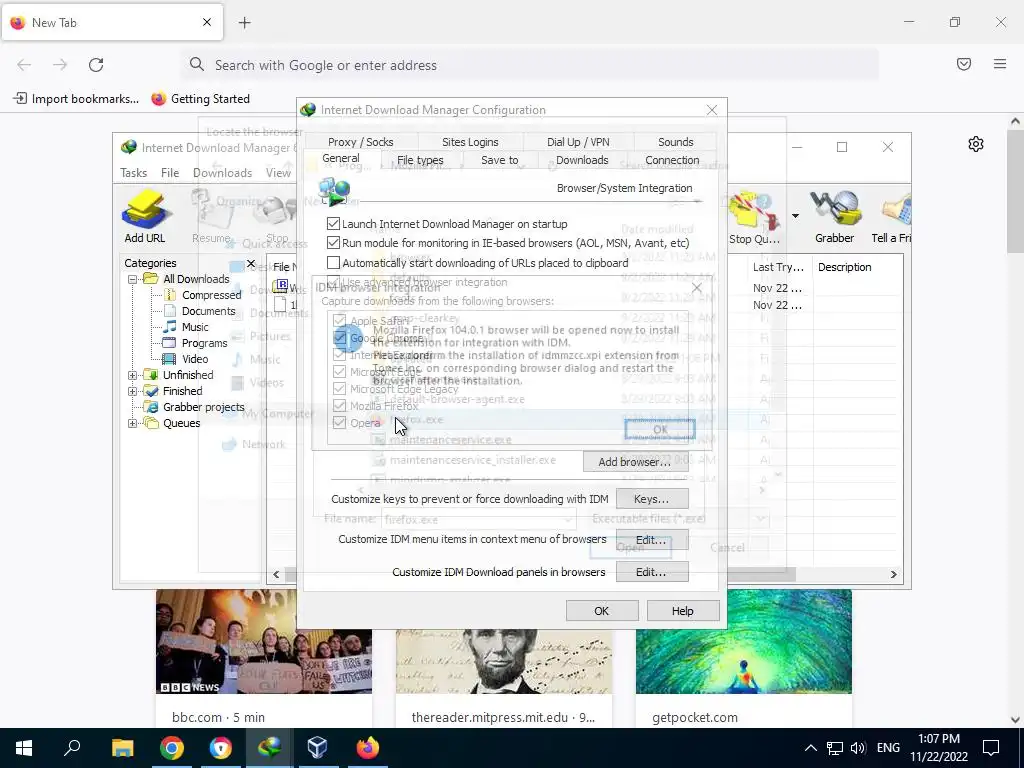Screen dimensions: 1024x768
Task: Collapse the All Downloads tree node
Action: coord(133,279)
